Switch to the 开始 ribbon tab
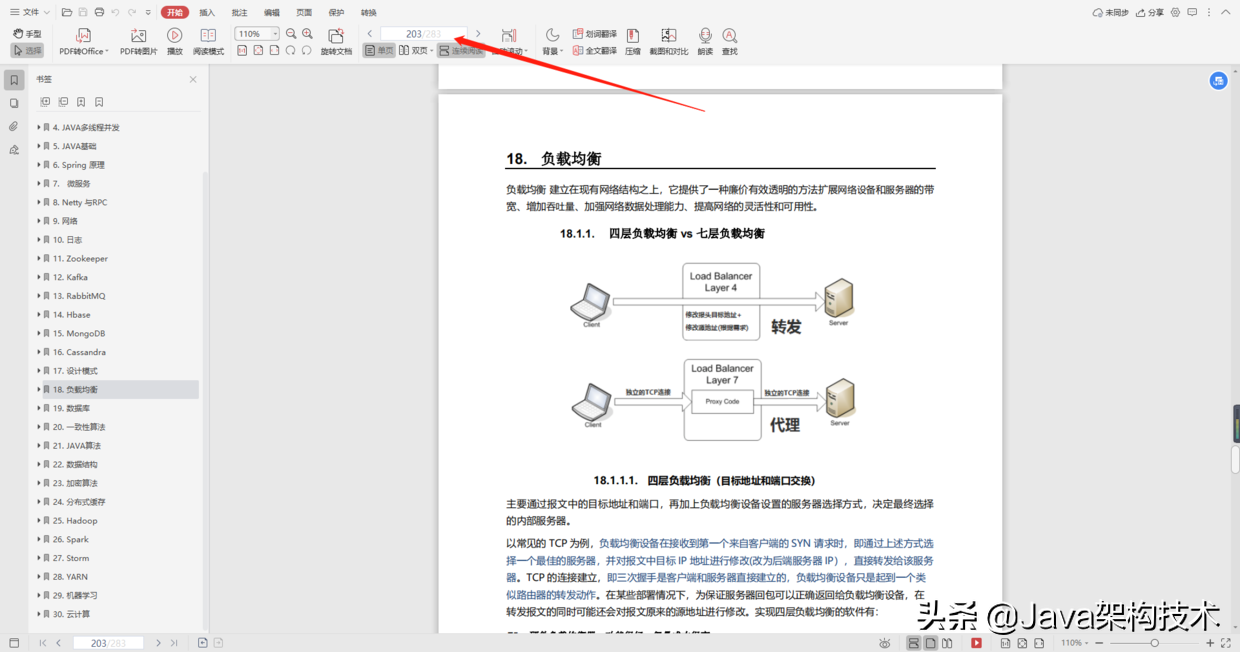This screenshot has width=1240, height=652. tap(175, 12)
